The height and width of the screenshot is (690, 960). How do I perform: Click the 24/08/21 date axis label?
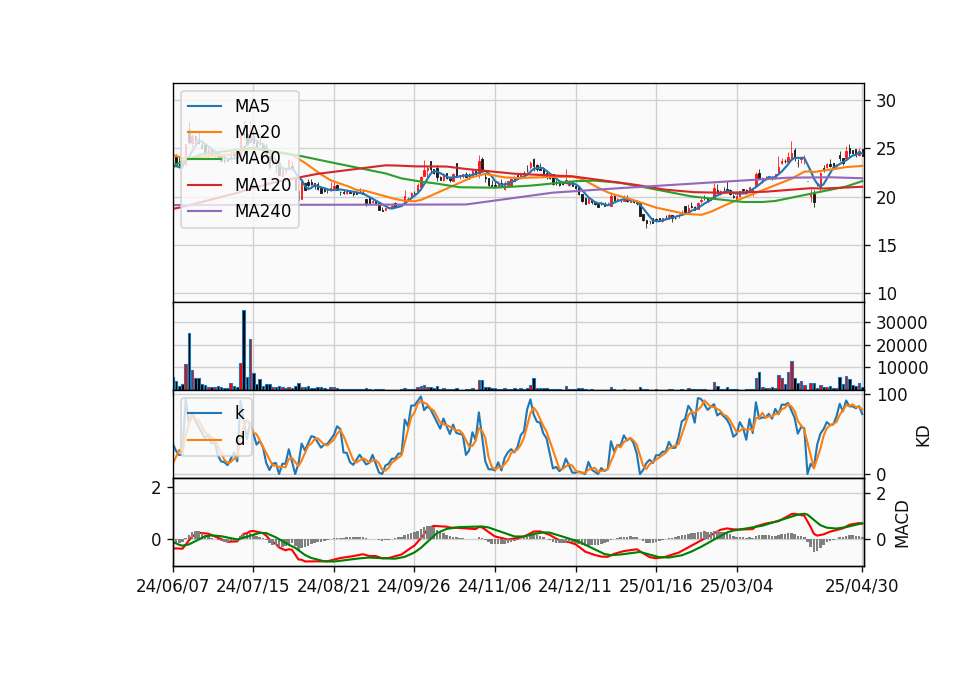coord(334,586)
